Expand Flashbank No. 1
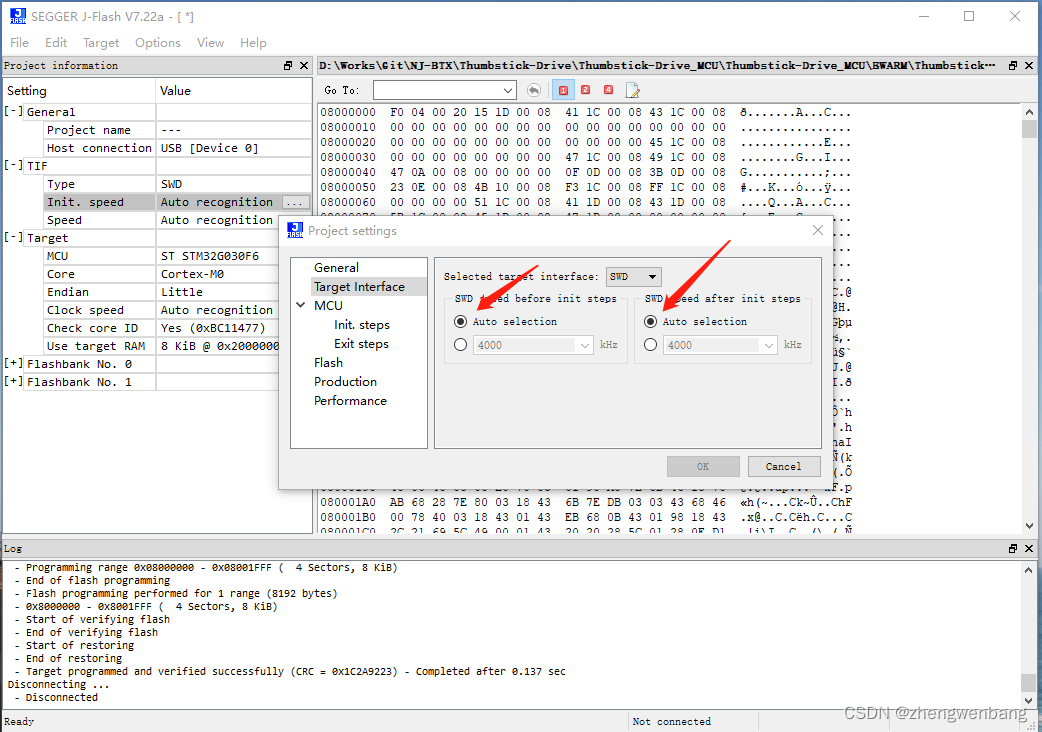Viewport: 1042px width, 732px height. click(13, 382)
